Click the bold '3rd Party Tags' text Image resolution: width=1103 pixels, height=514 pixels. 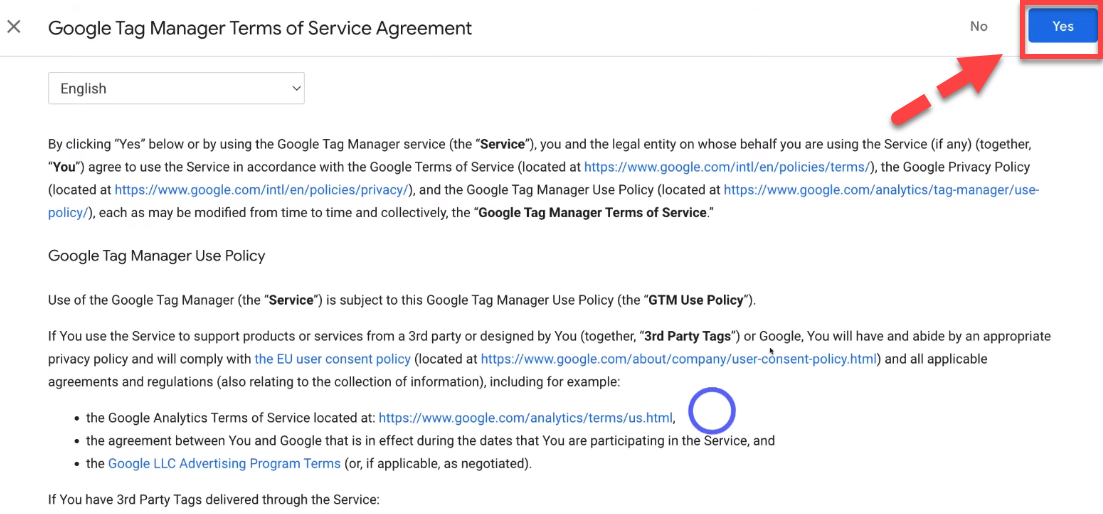[687, 336]
